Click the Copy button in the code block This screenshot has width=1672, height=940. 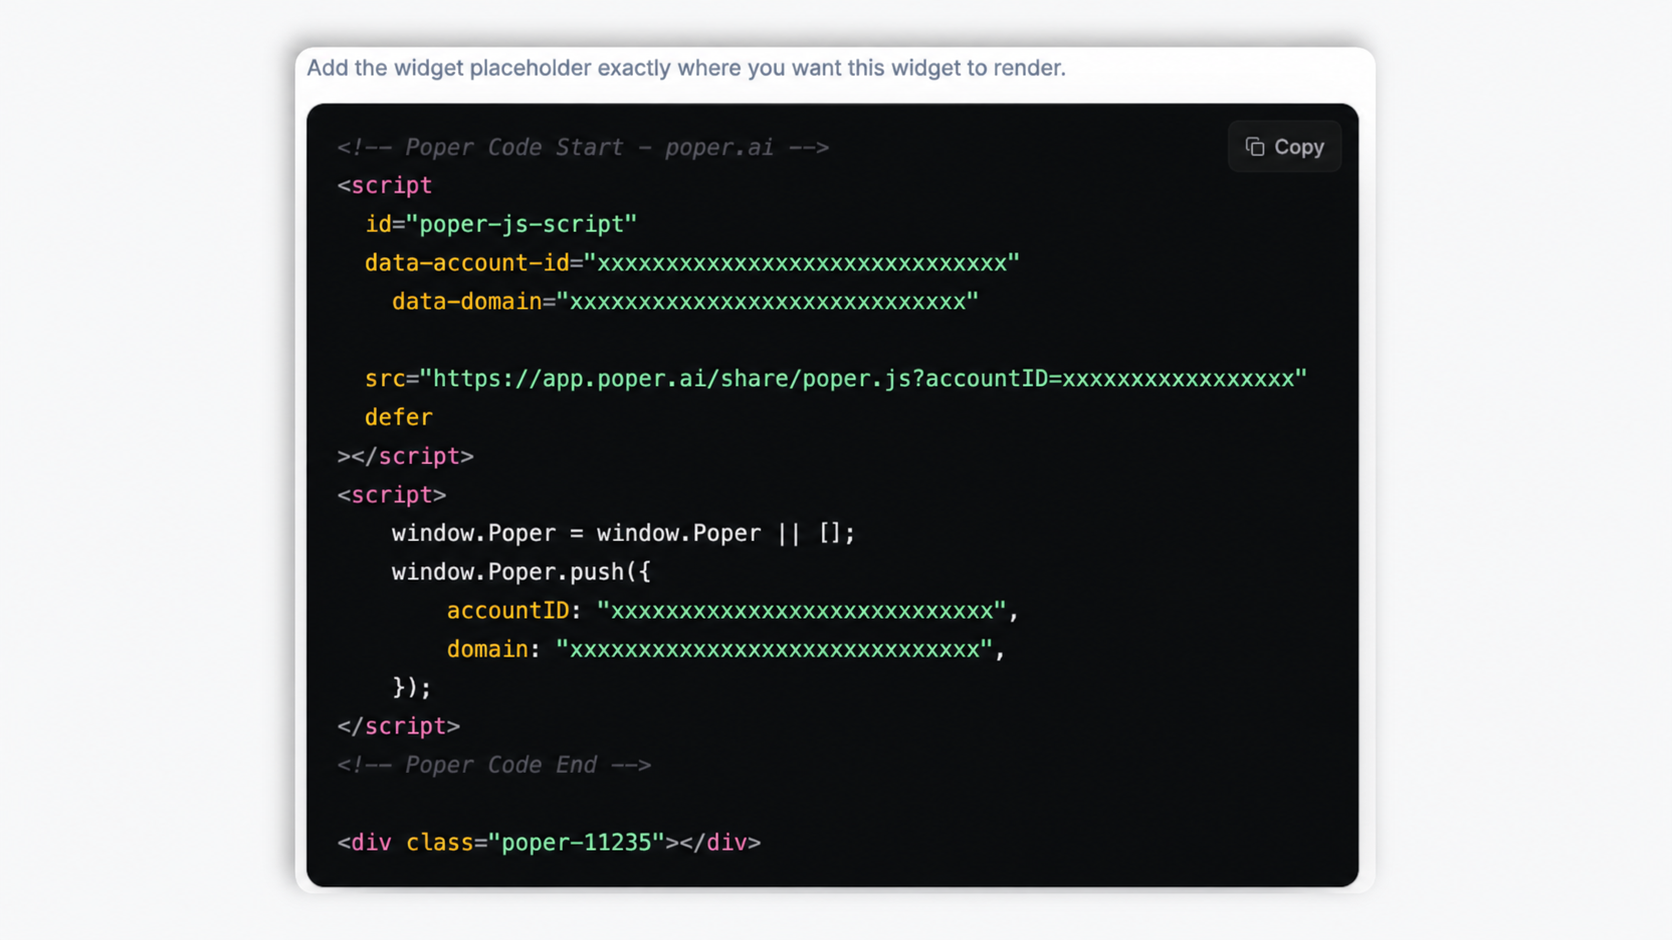(1284, 147)
